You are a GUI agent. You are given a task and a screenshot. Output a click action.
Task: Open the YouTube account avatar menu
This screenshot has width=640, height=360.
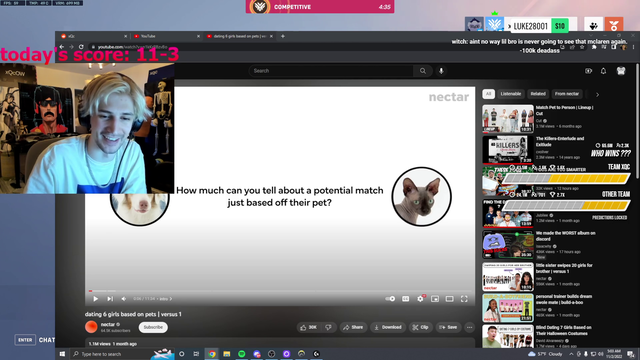[x=621, y=71]
